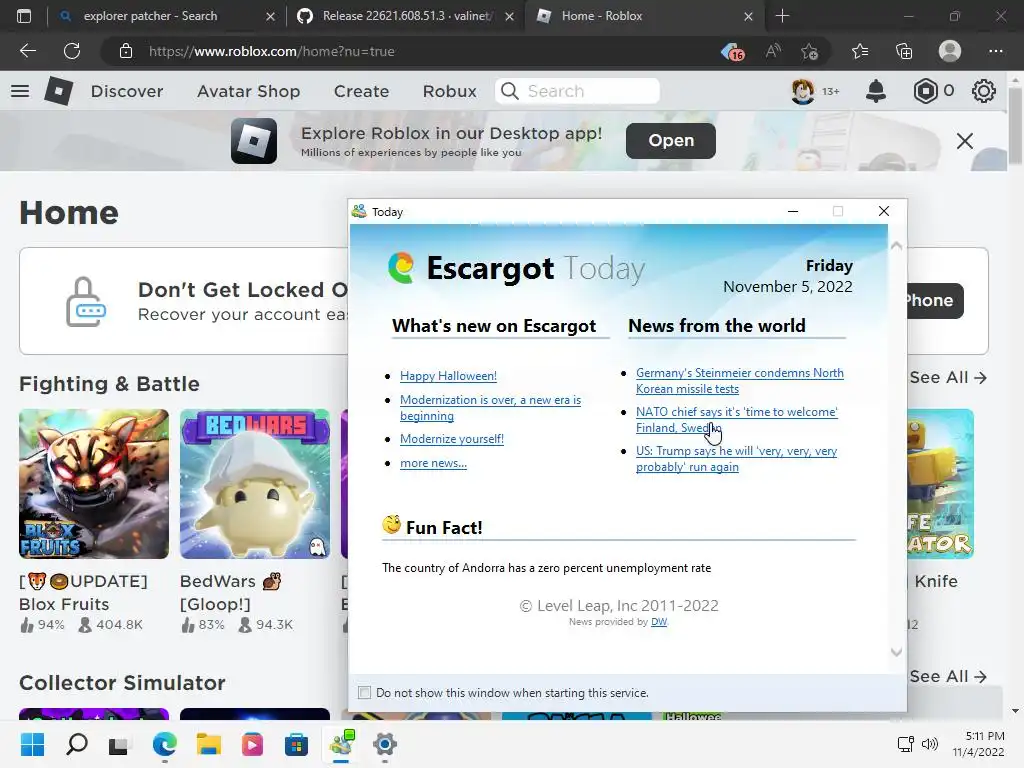Open the Collections icon in Edge
This screenshot has width=1024, height=768.
904,51
